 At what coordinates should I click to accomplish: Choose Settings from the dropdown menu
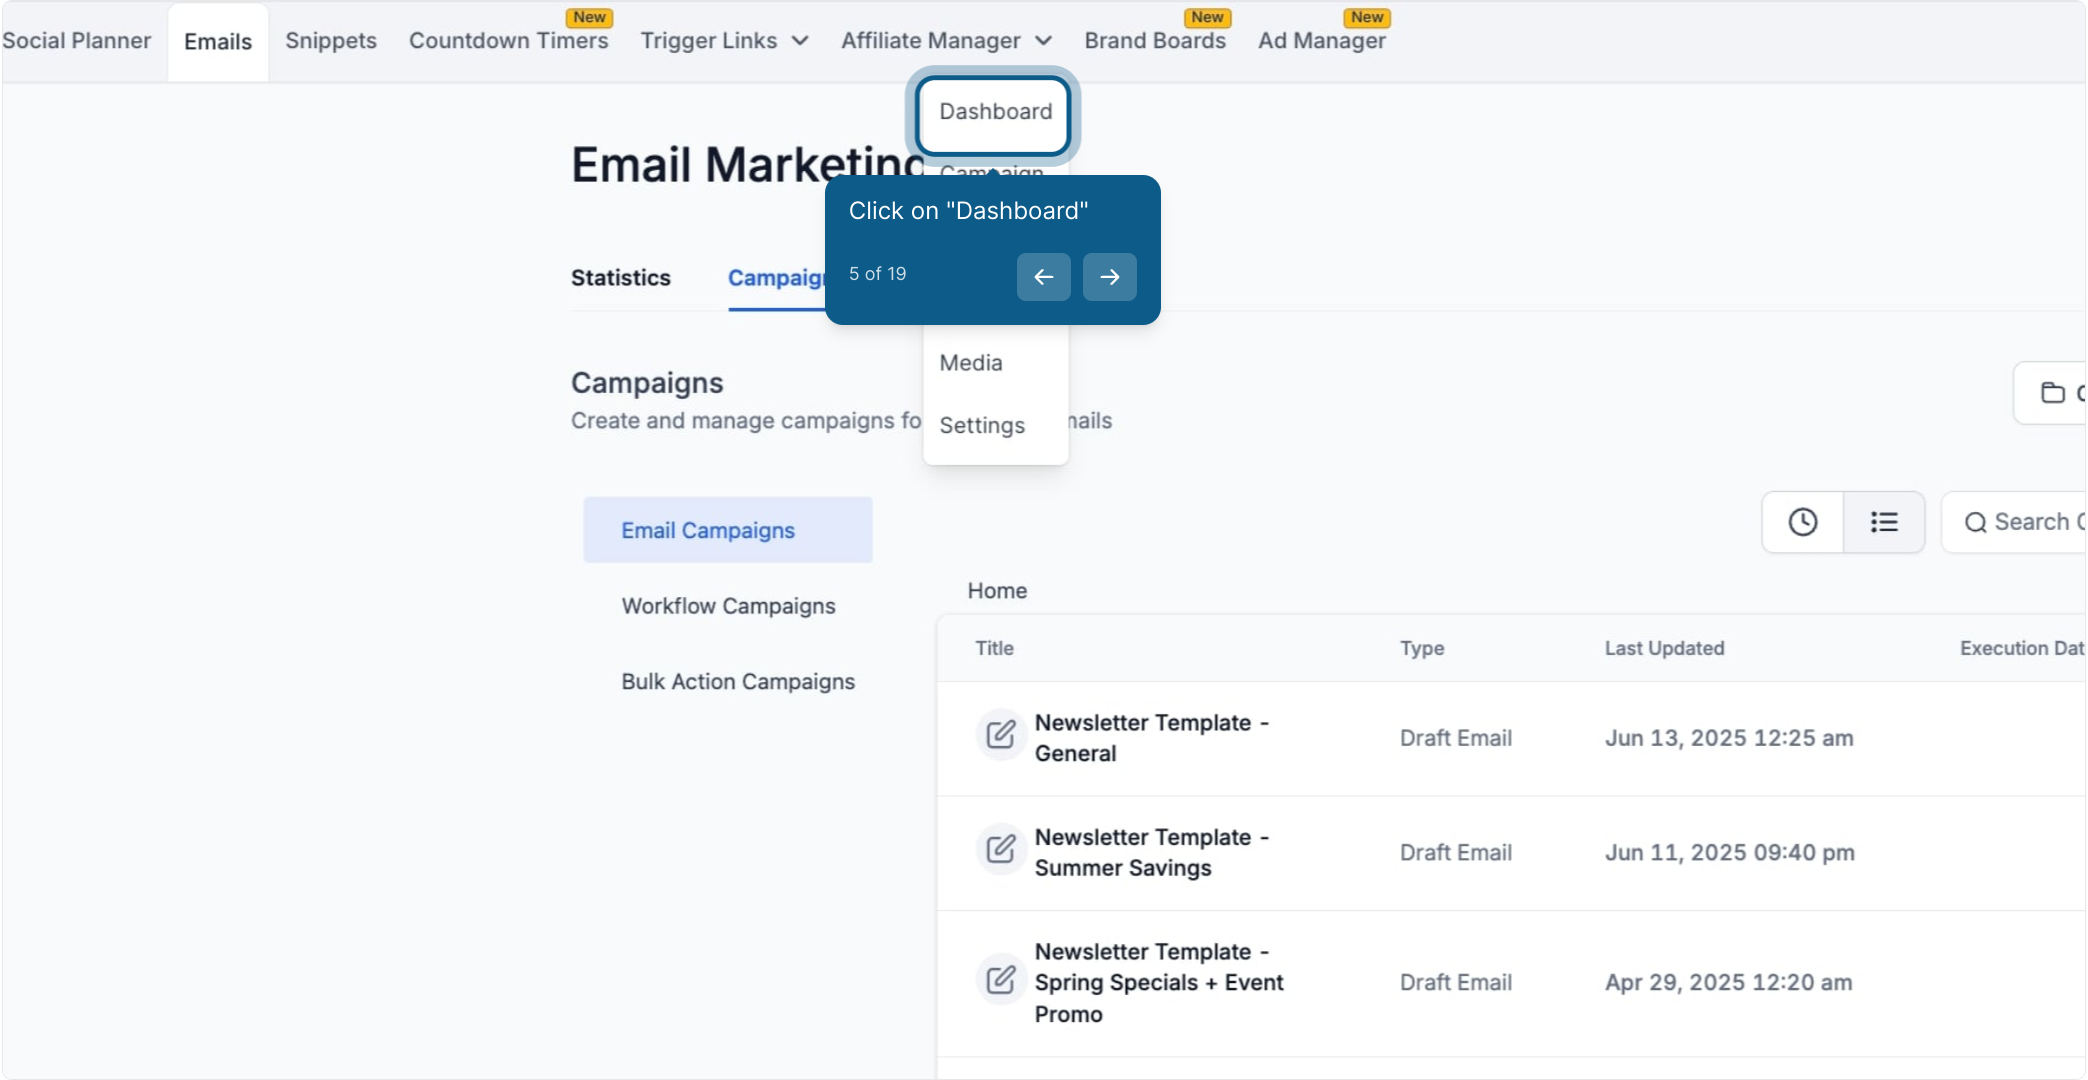[982, 426]
